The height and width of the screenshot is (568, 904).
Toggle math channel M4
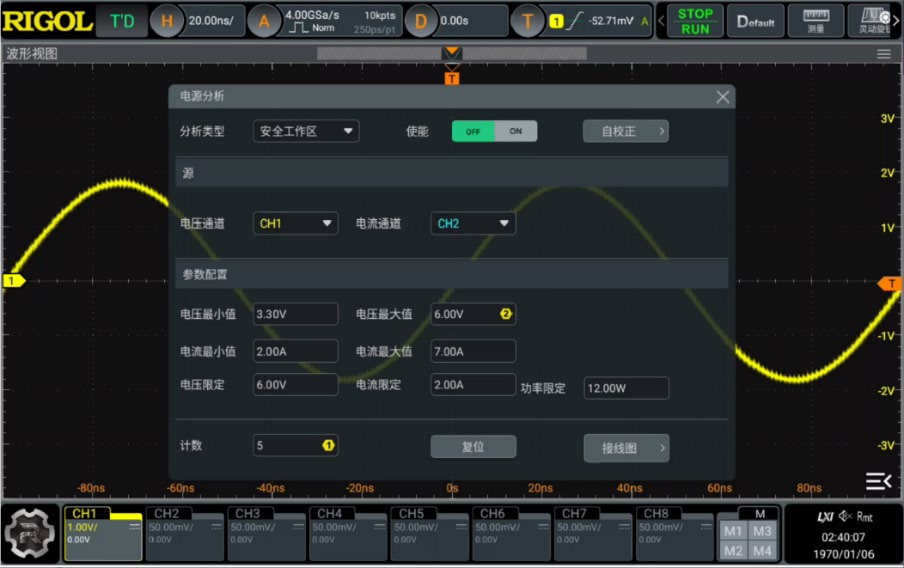point(762,551)
